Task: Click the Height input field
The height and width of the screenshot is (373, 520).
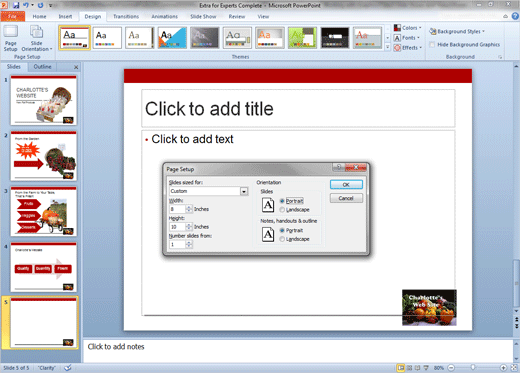Action: point(177,227)
